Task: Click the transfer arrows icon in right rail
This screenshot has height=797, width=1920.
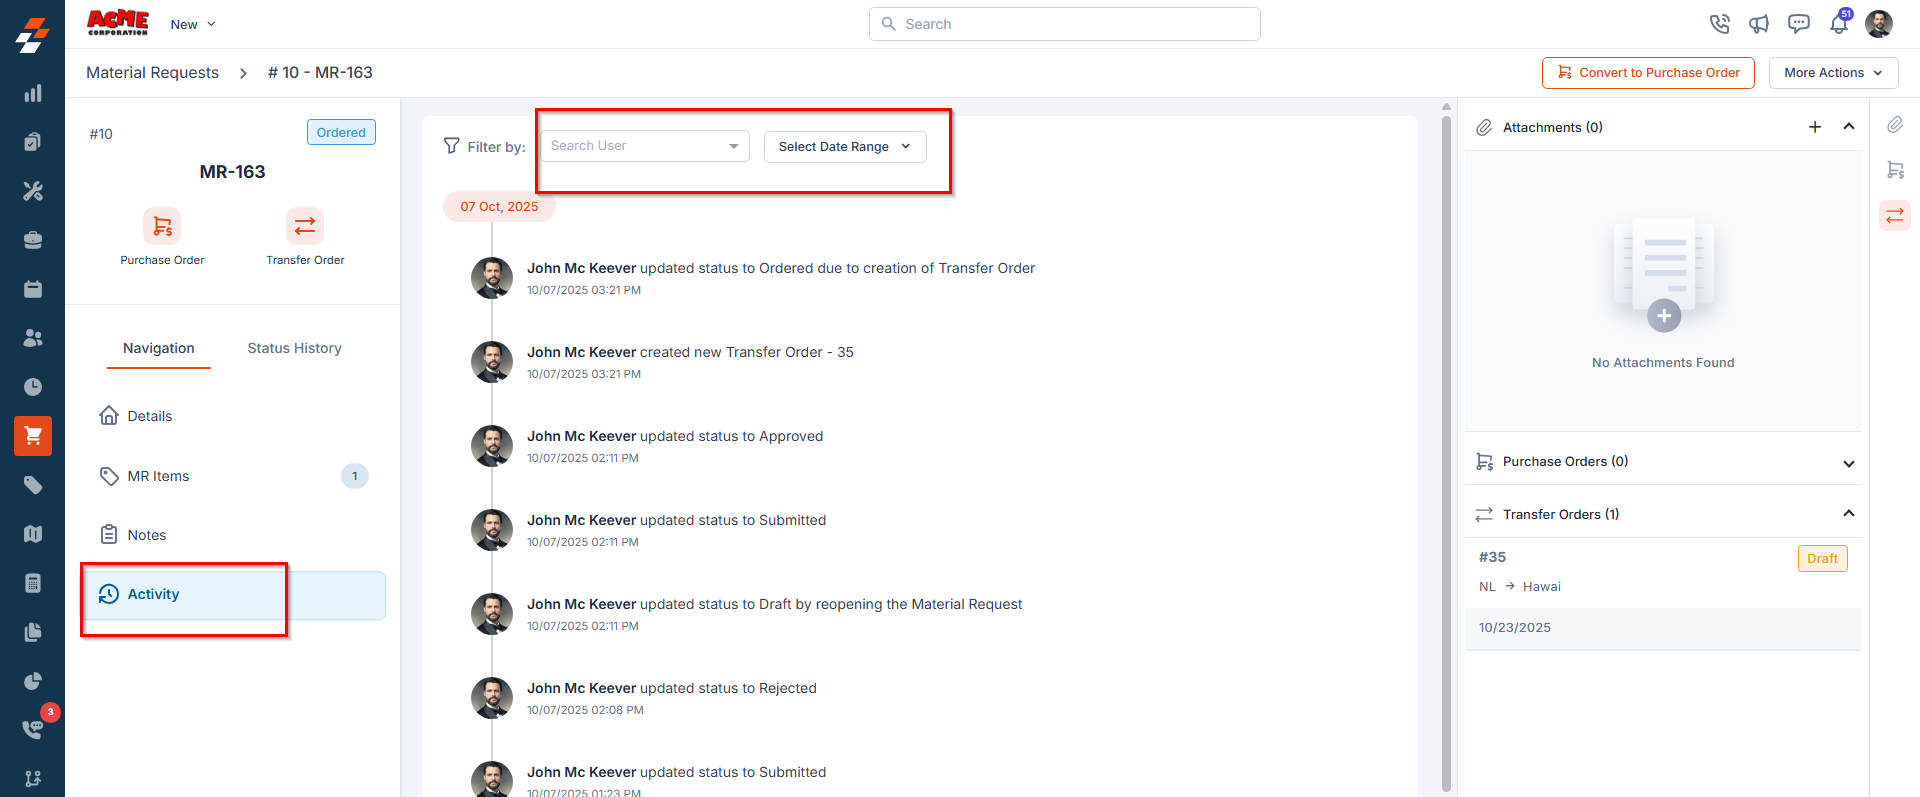Action: pos(1895,215)
